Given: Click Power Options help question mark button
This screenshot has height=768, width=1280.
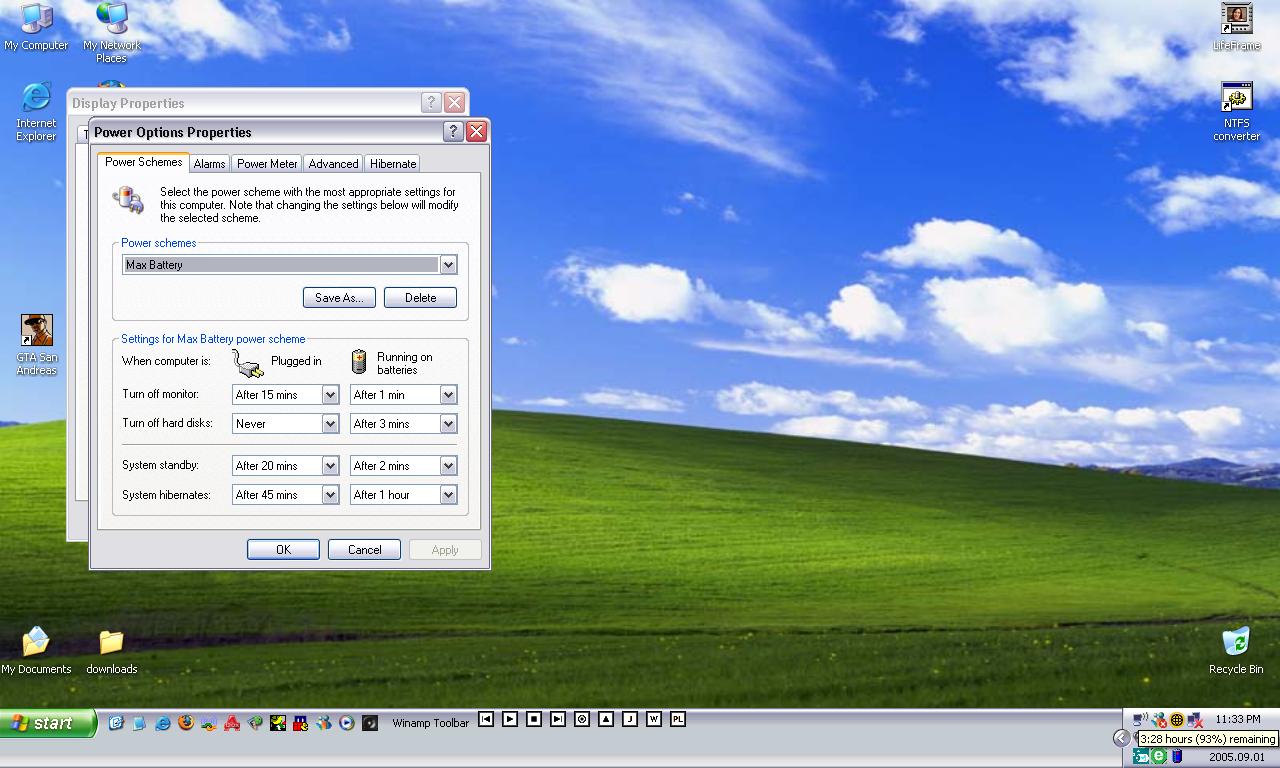Looking at the screenshot, I should [452, 131].
